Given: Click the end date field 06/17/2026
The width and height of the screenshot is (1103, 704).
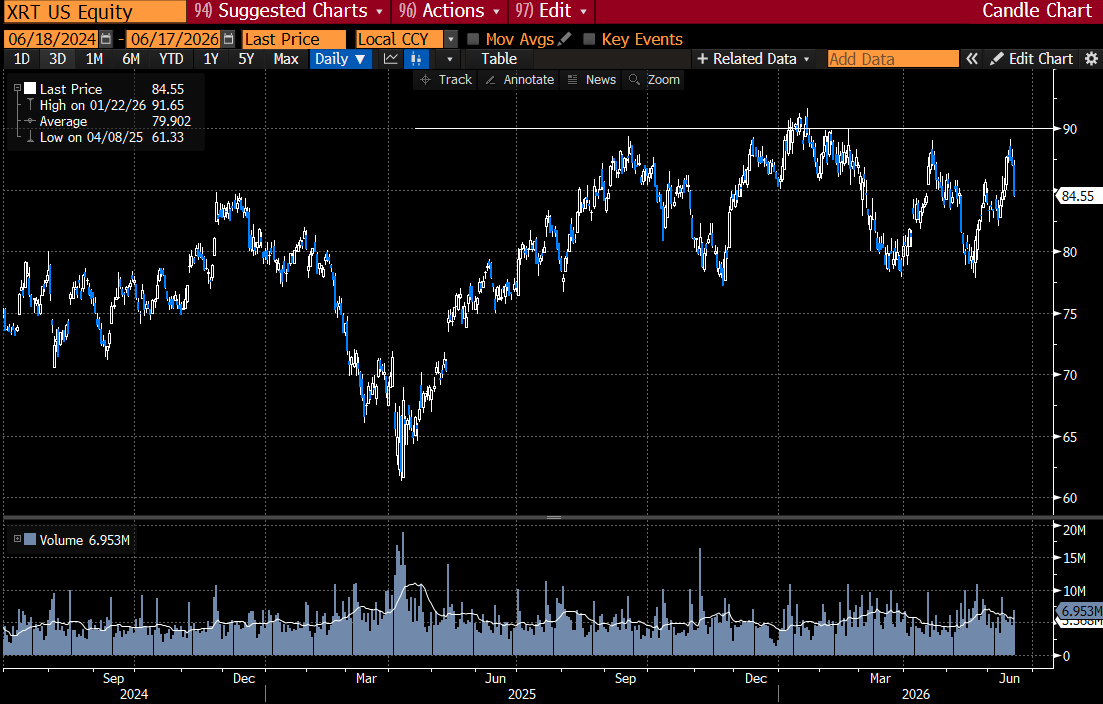Looking at the screenshot, I should click(x=174, y=39).
